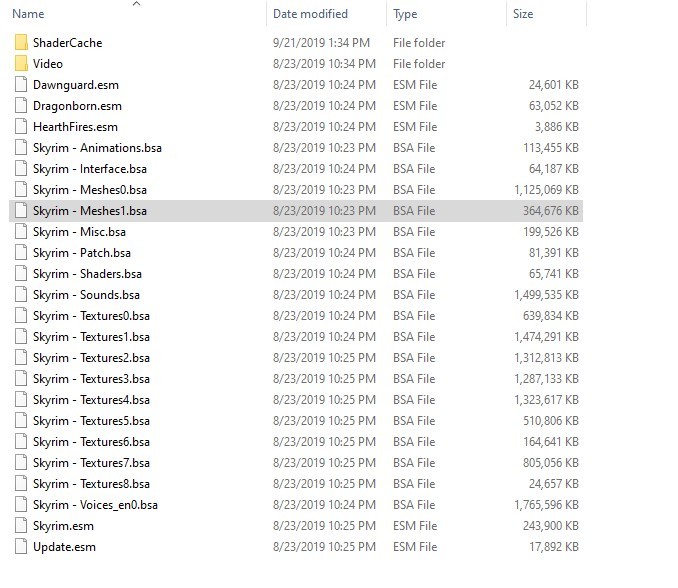Select the Skyrim - Textures7.bsa name
Screen dimensions: 678x588
tap(92, 463)
